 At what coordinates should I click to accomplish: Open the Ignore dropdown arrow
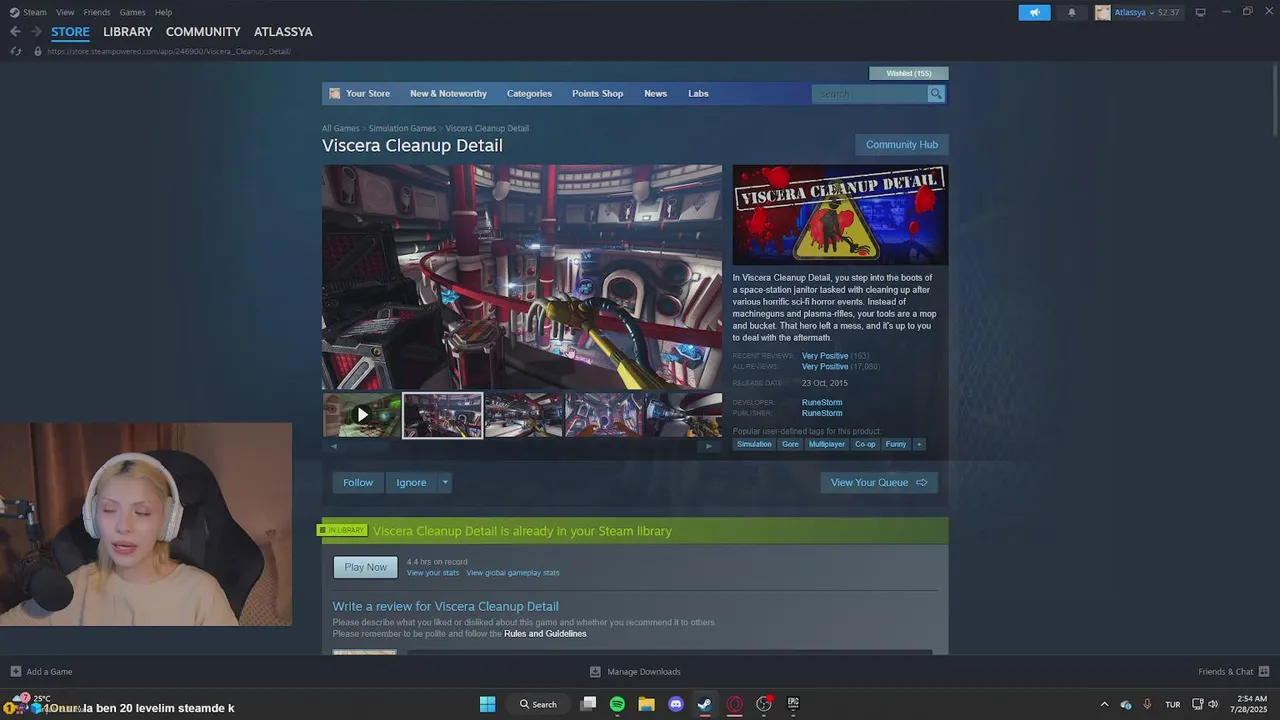tap(445, 482)
